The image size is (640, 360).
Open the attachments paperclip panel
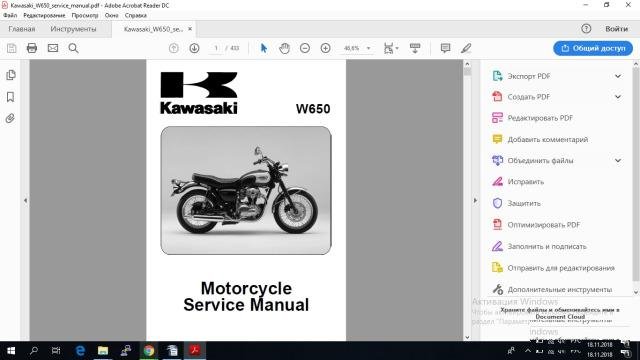[x=10, y=118]
